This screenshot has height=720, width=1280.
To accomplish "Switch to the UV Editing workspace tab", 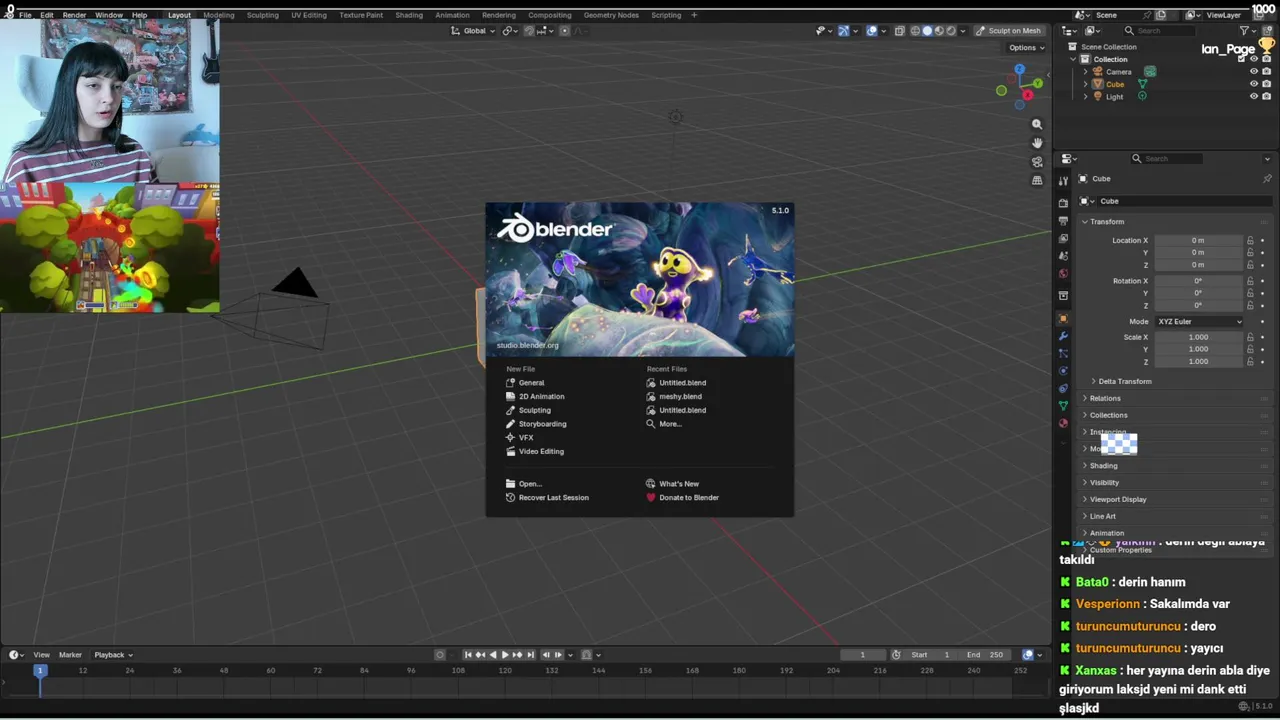I will click(308, 15).
